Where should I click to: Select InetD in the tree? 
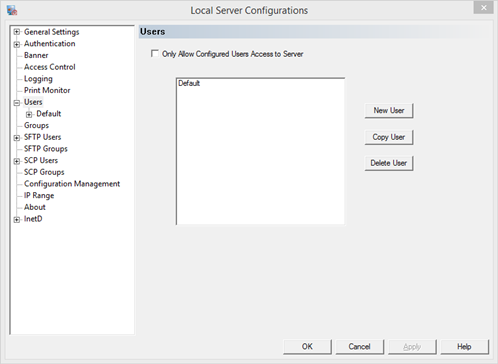point(33,219)
